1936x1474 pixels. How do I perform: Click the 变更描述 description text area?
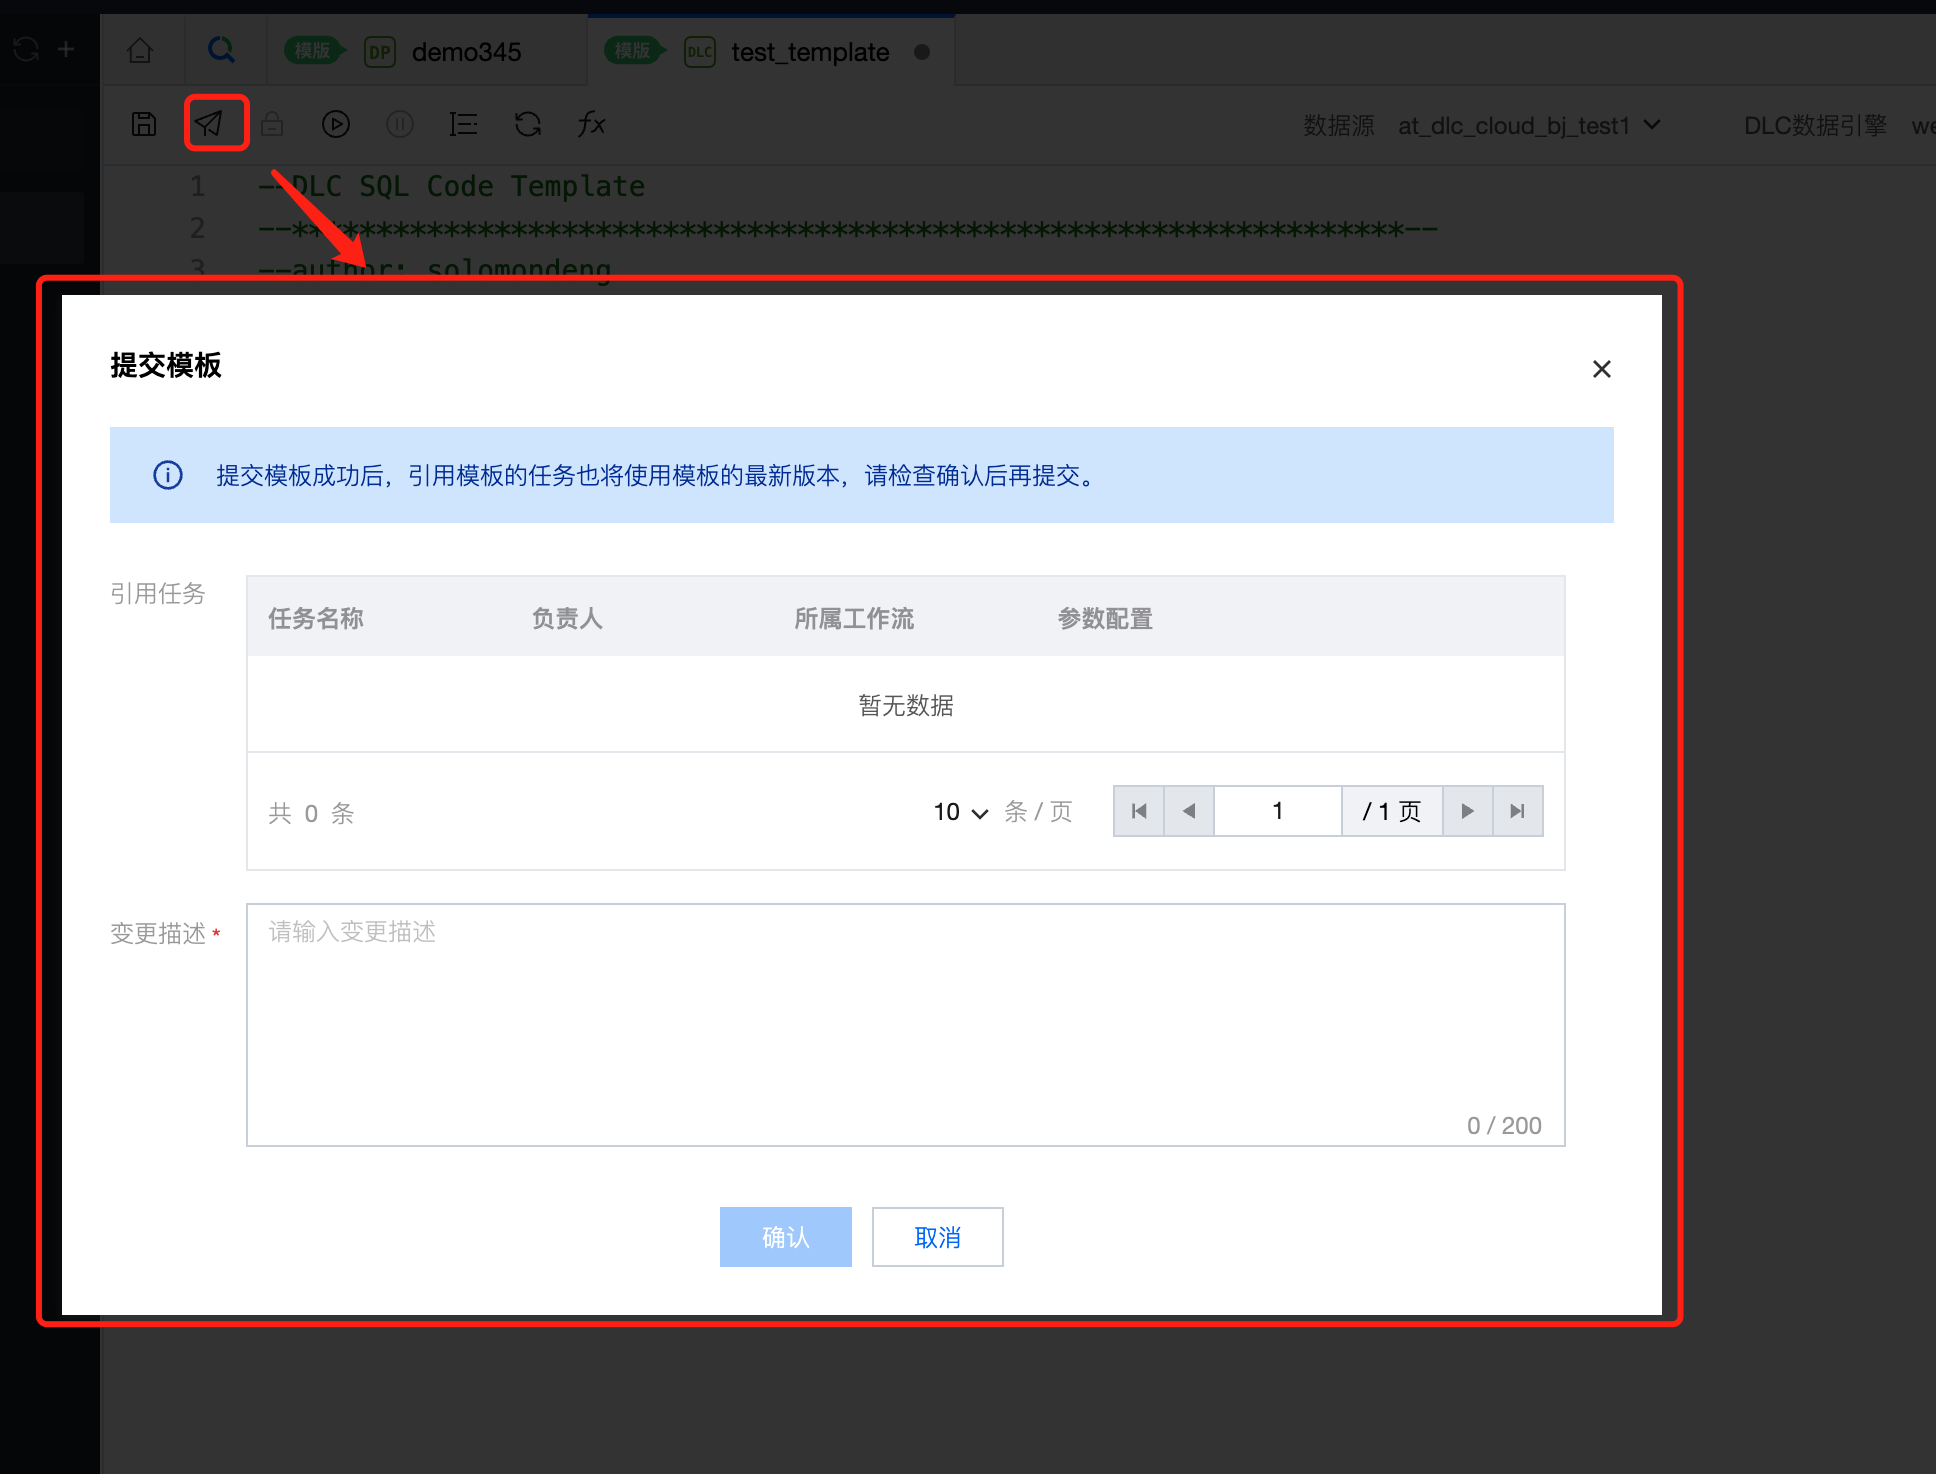tap(905, 1024)
